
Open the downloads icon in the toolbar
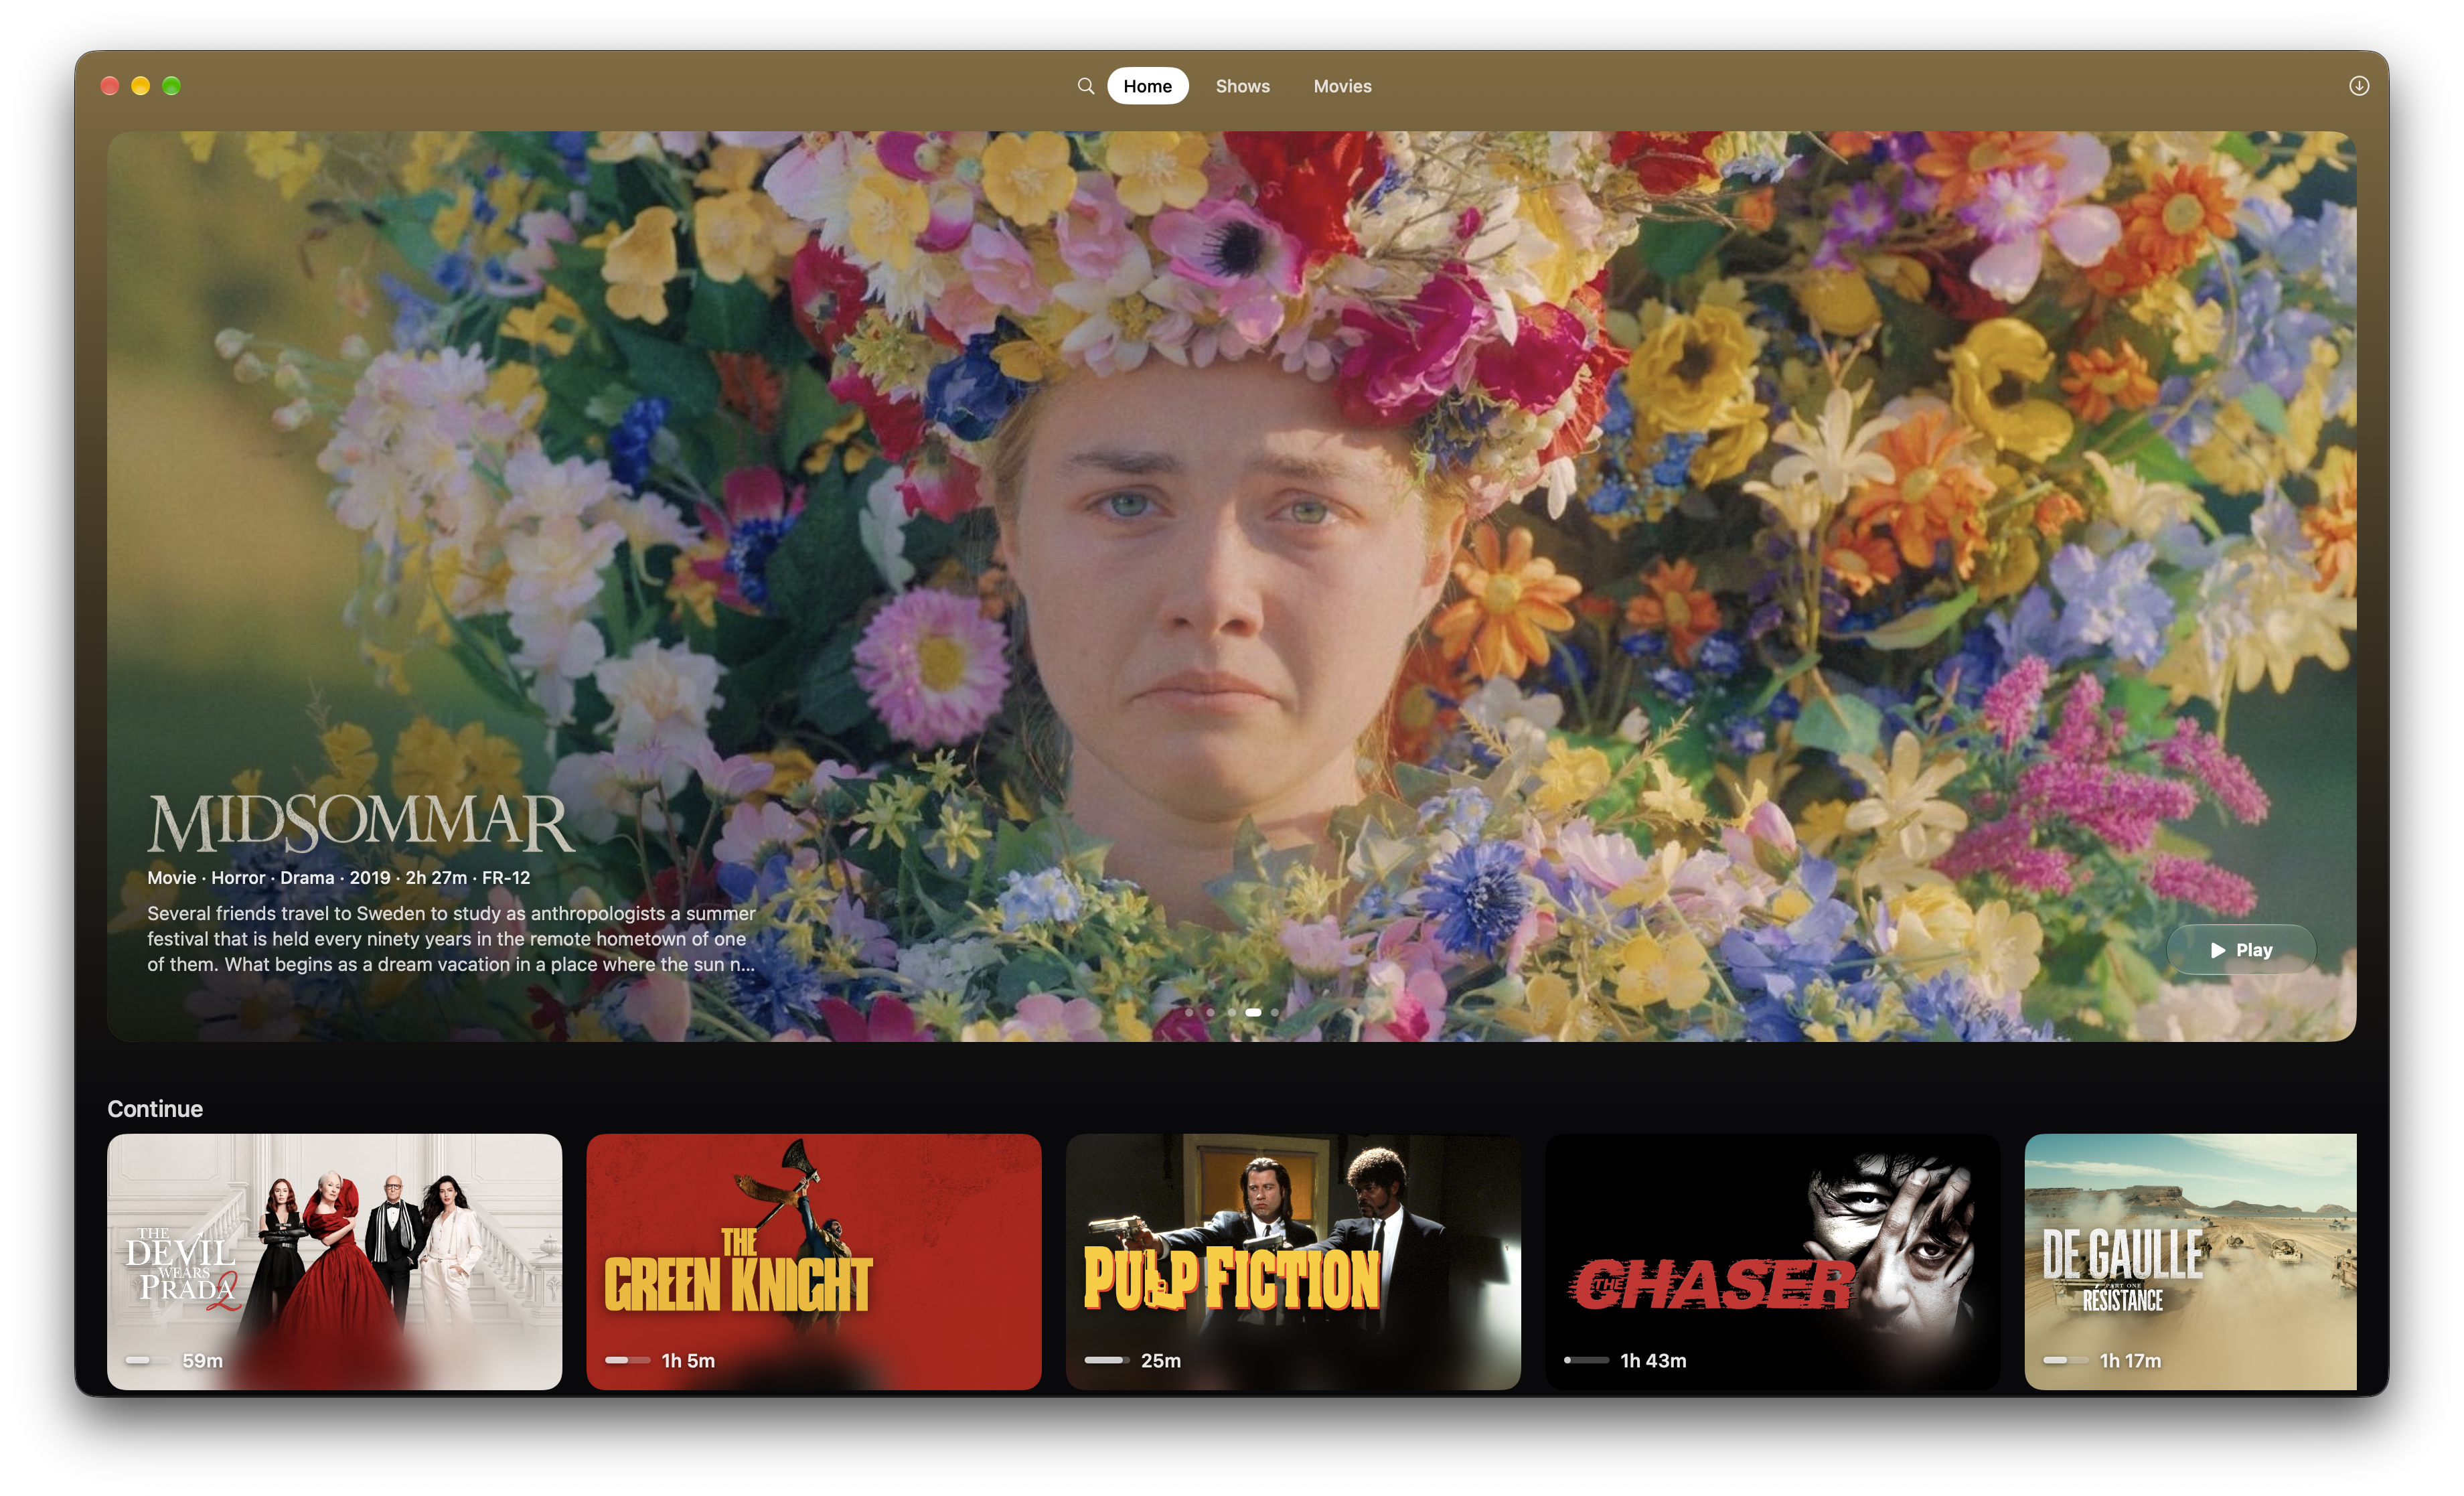[2358, 86]
